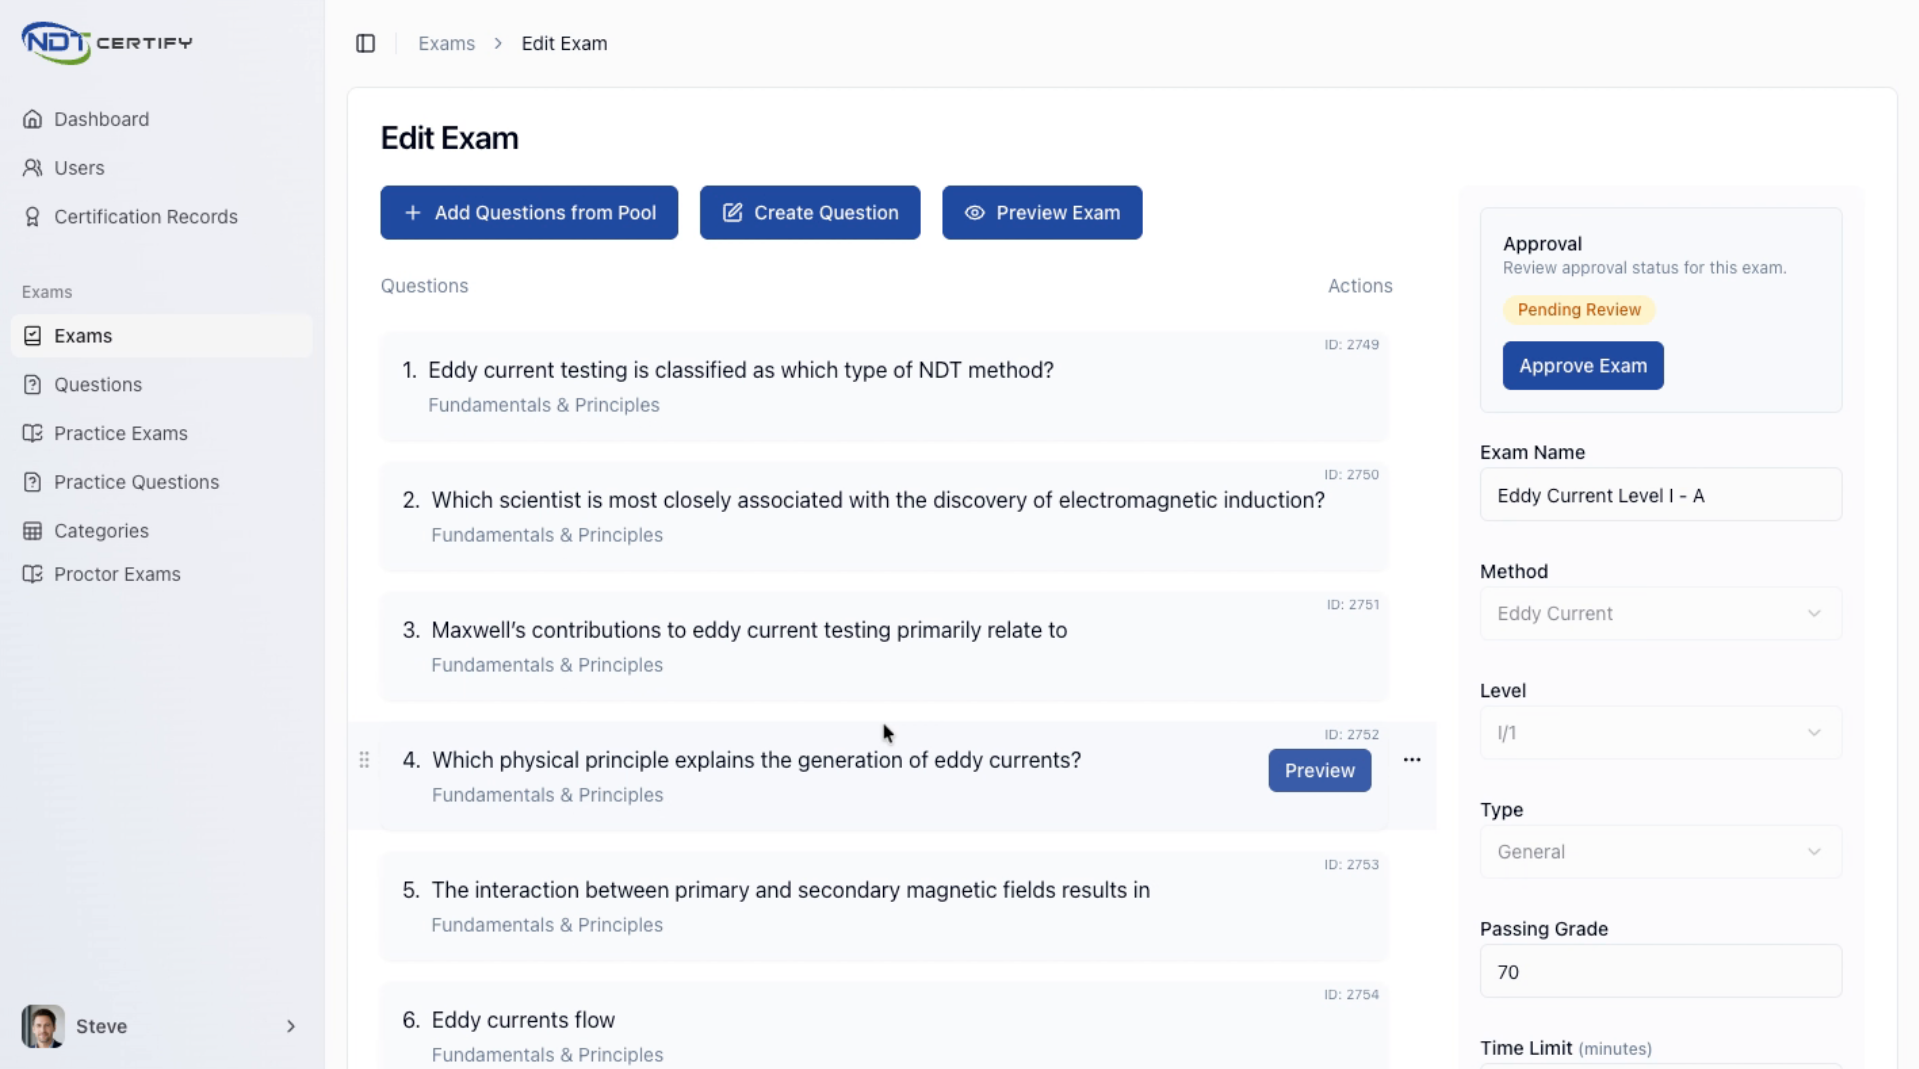Click the Exams breadcrumb link
Viewport: 1919px width, 1069px height.
[x=446, y=44]
